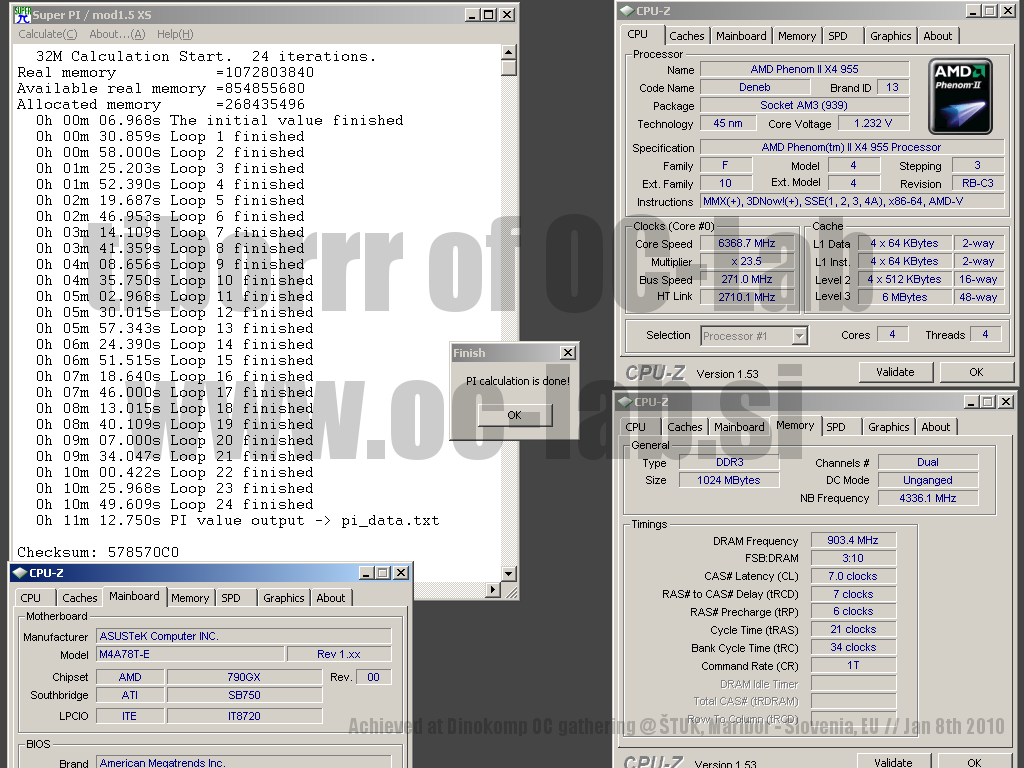Switch to Caches tab in top CPU-Z window
Image resolution: width=1024 pixels, height=768 pixels.
[x=686, y=36]
